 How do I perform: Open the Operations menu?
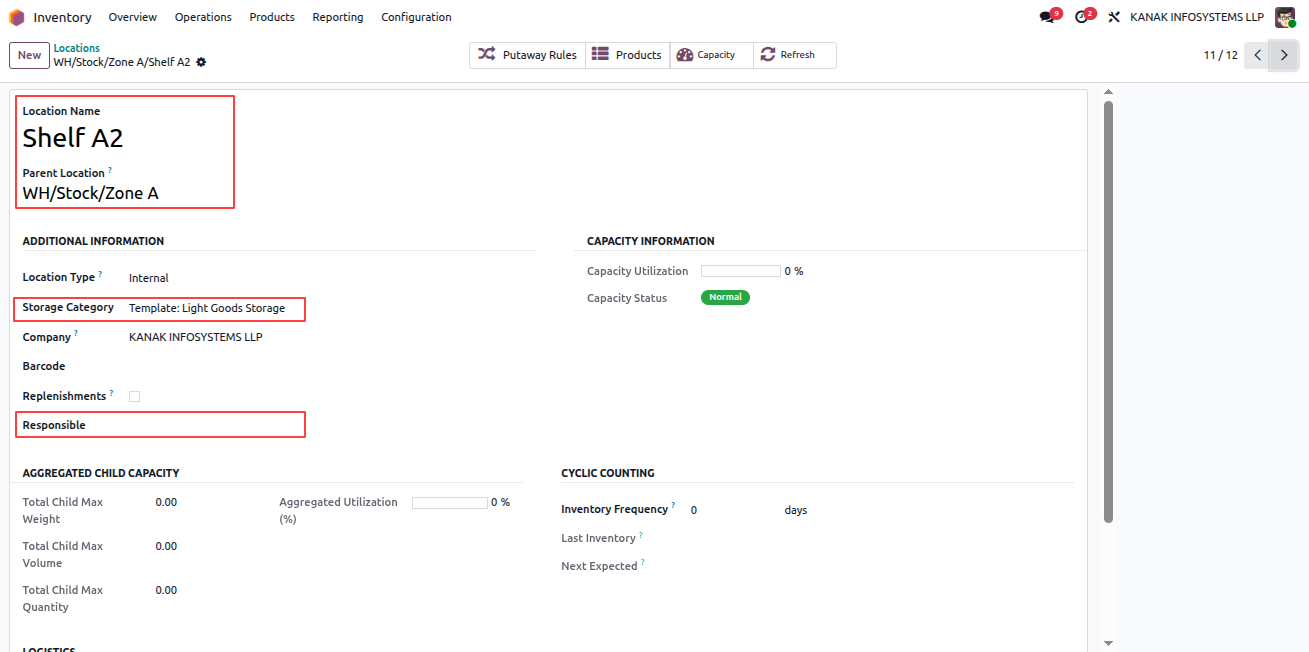pyautogui.click(x=203, y=17)
